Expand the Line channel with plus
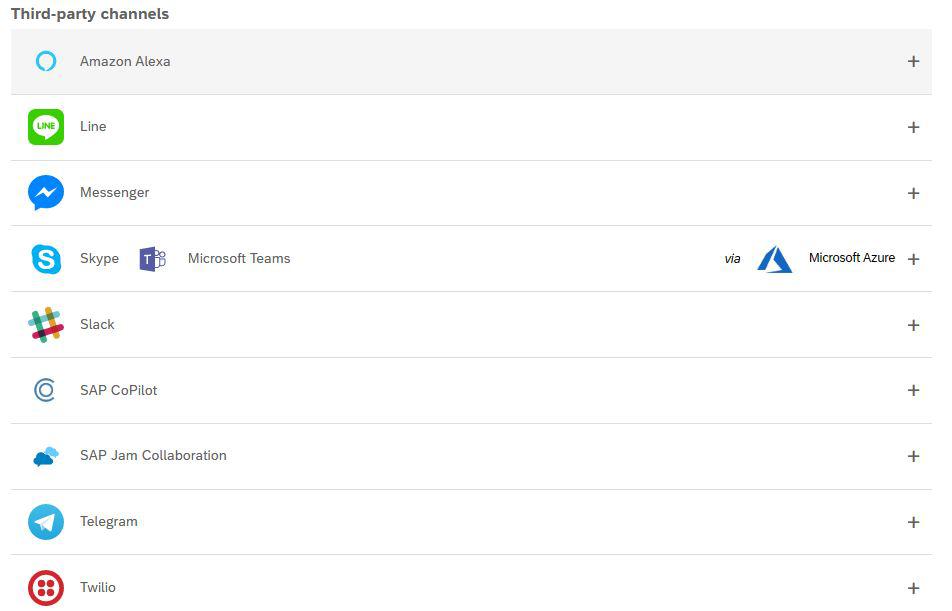The width and height of the screenshot is (952, 611). tap(913, 128)
